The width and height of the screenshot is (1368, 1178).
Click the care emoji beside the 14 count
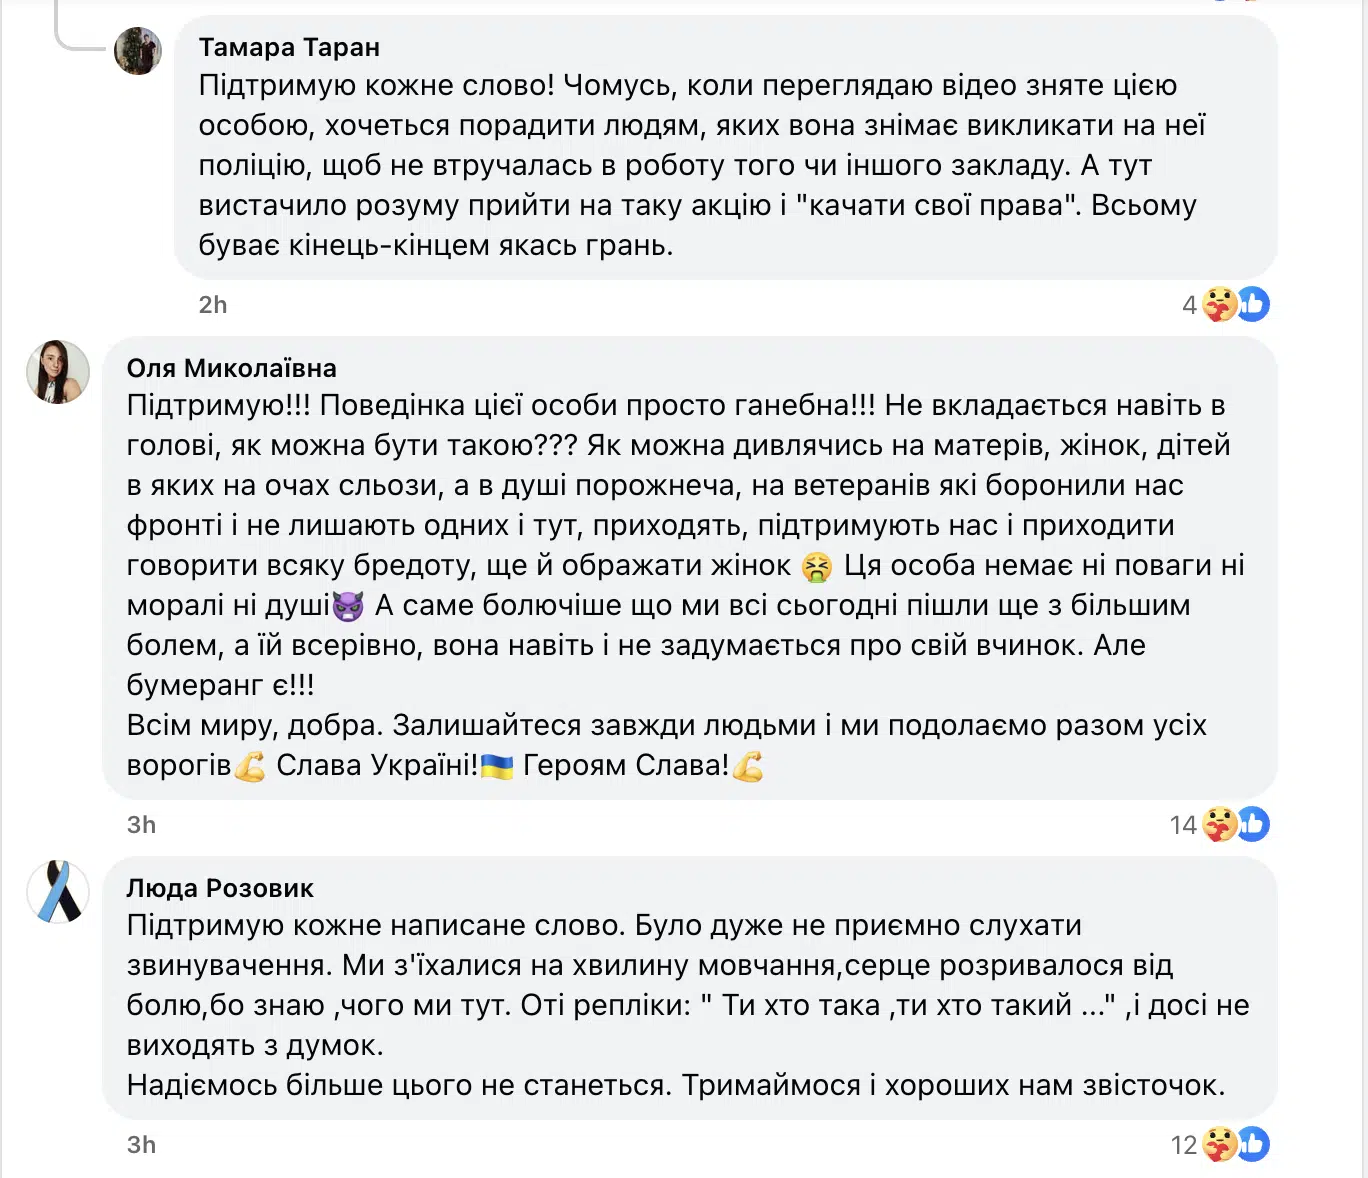coord(1220,824)
